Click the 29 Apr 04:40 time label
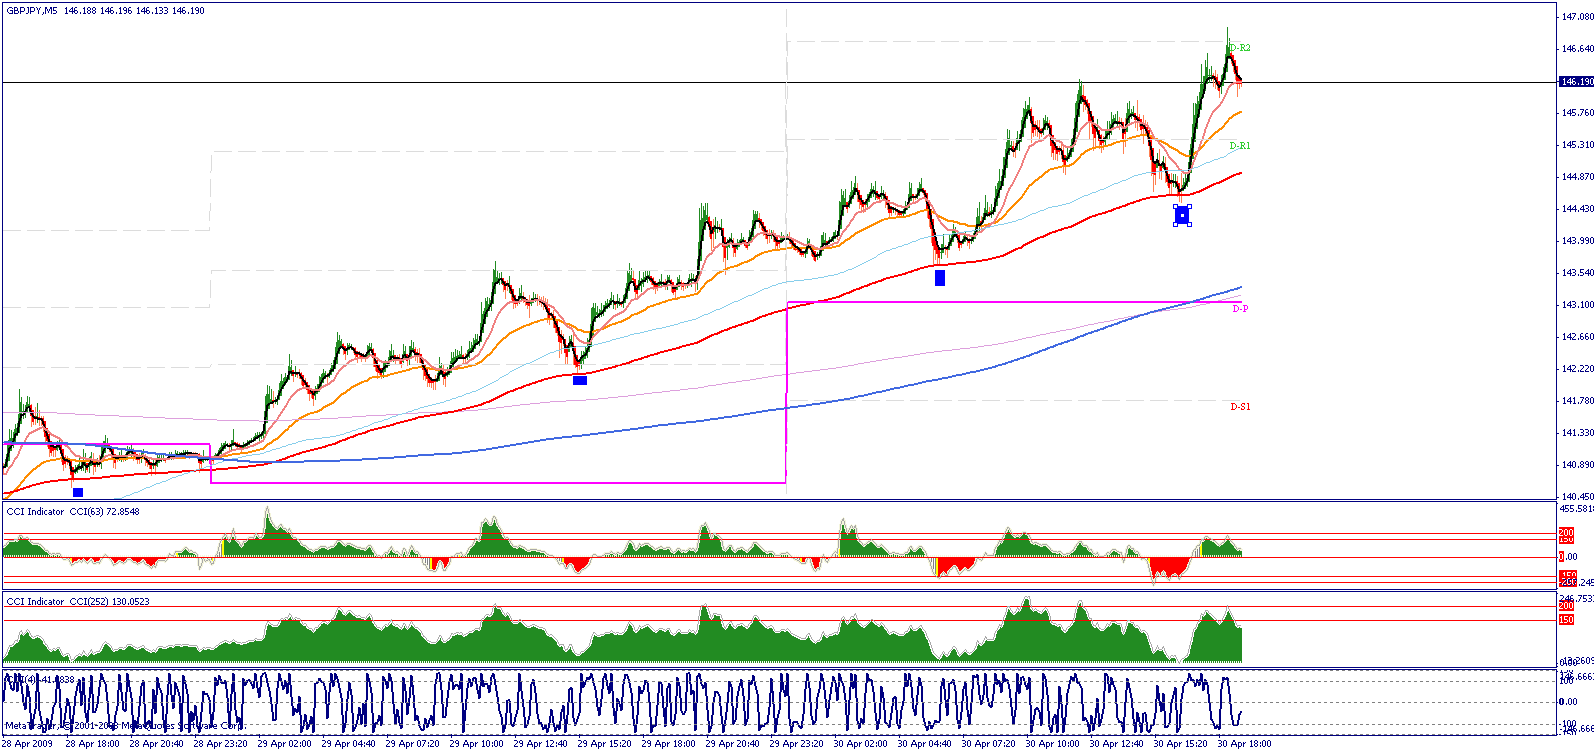The height and width of the screenshot is (751, 1594). pyautogui.click(x=349, y=744)
